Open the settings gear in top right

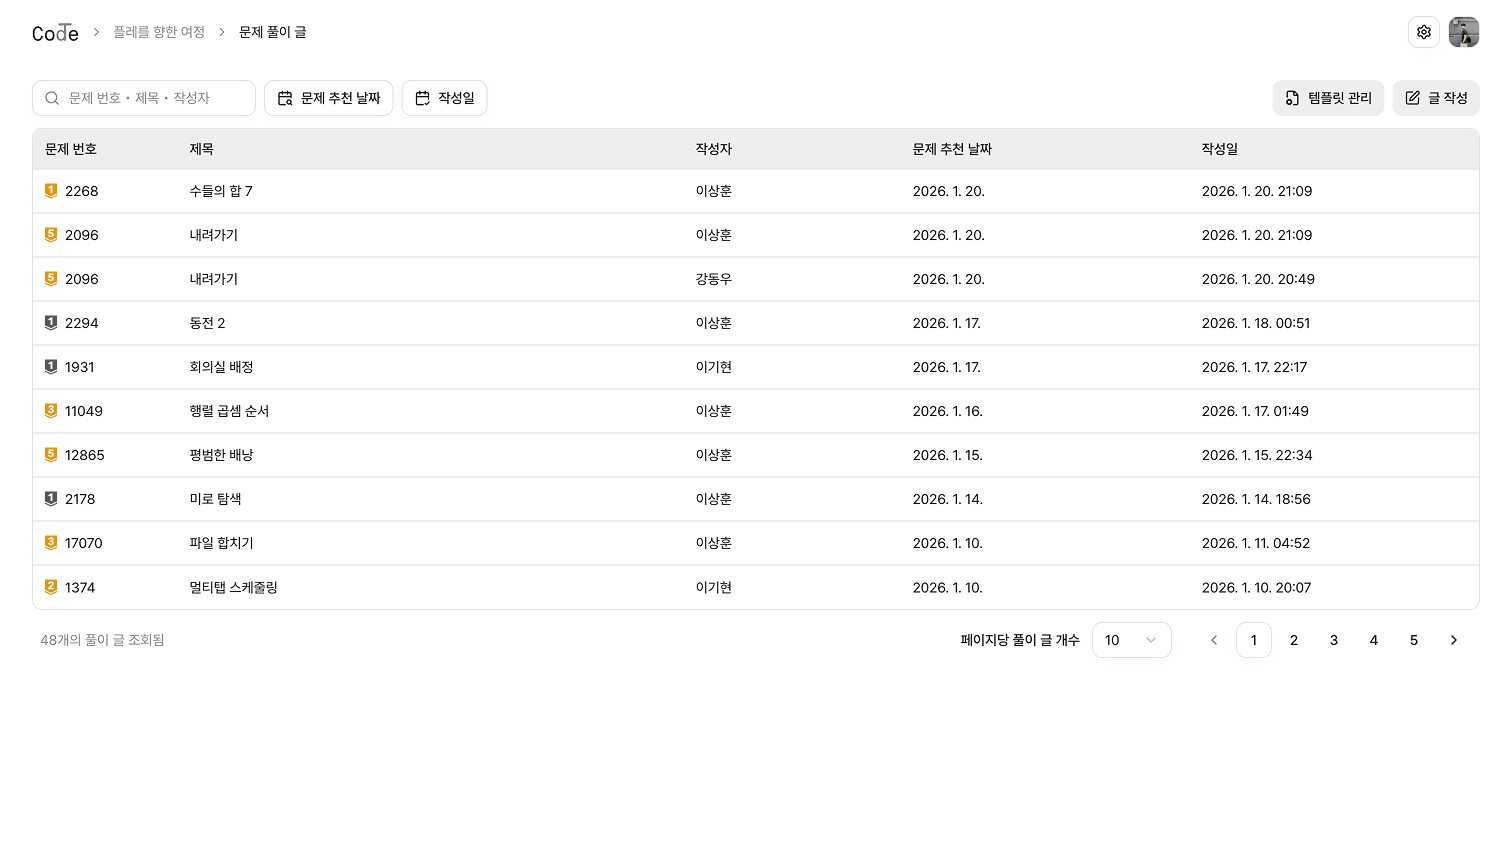pyautogui.click(x=1424, y=31)
